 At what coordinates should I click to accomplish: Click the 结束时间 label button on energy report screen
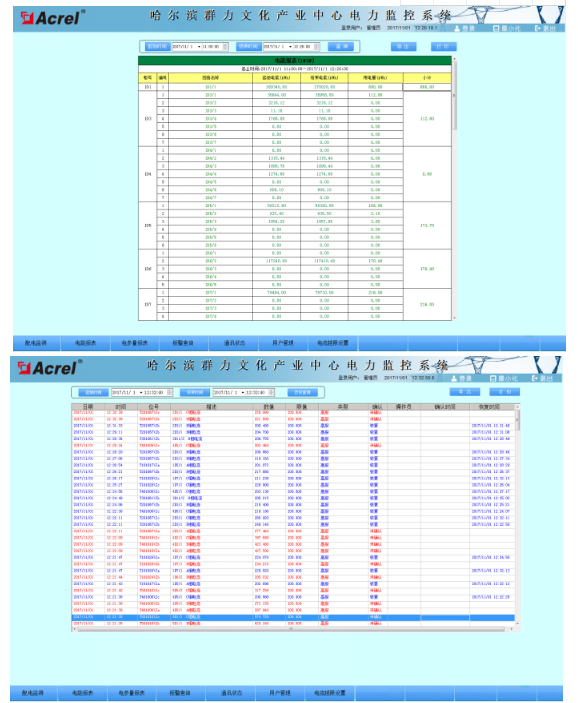[249, 47]
